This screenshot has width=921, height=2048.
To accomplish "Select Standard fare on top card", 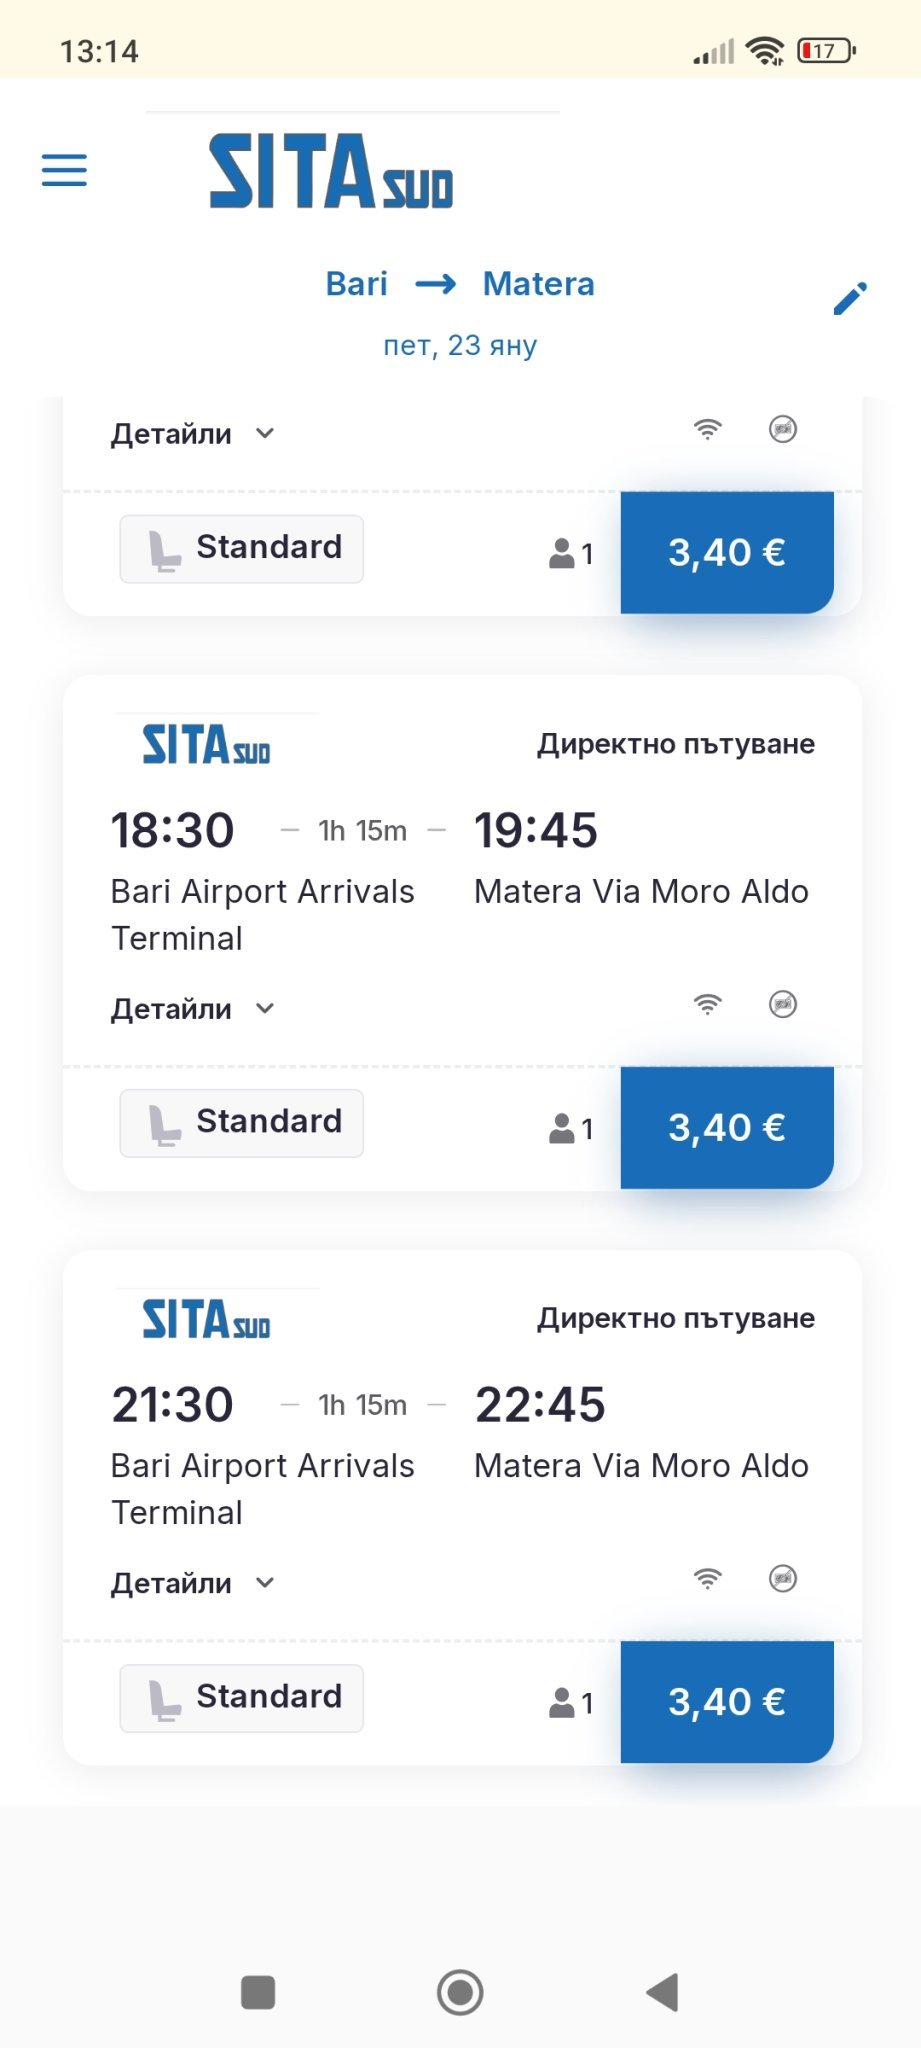I will tap(241, 549).
